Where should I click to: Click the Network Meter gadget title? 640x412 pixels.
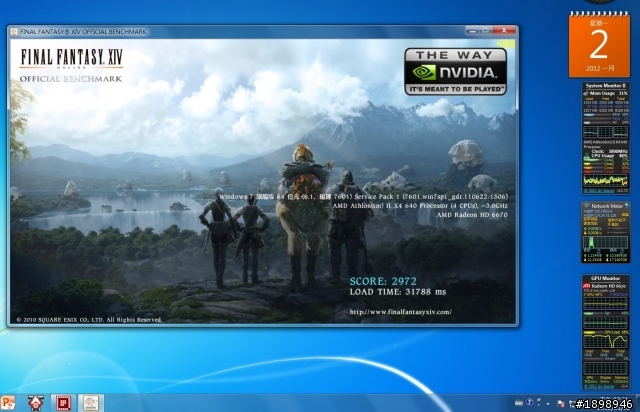607,206
